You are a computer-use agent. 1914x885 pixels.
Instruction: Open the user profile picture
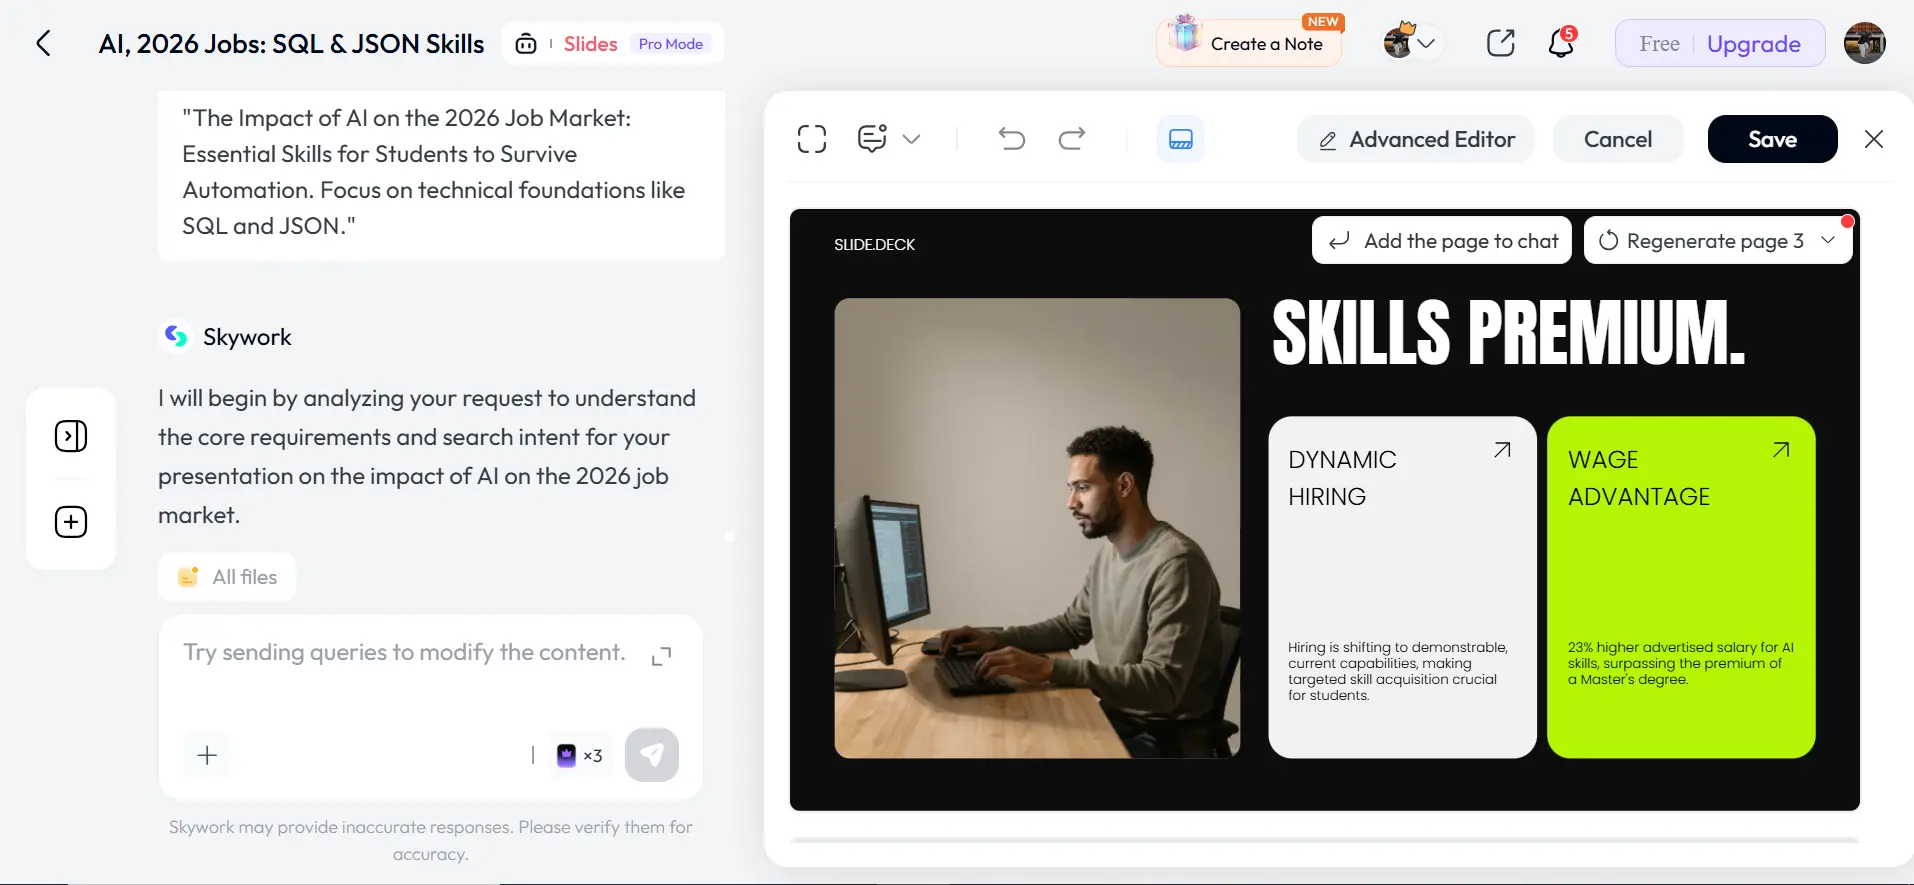tap(1864, 43)
